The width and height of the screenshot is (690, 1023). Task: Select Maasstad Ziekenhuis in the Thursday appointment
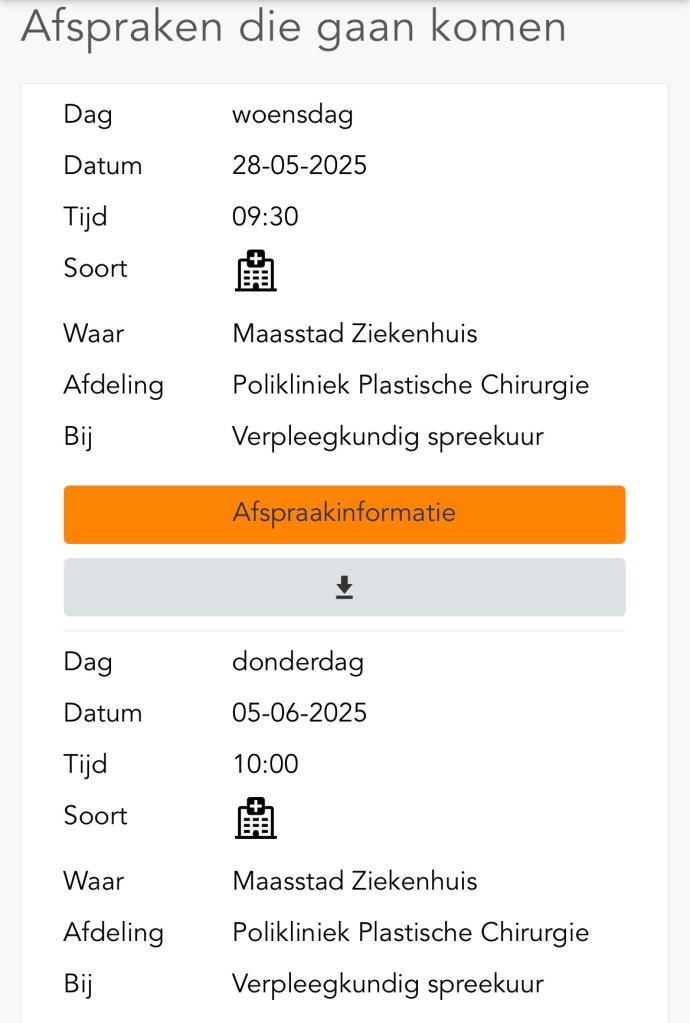[354, 881]
